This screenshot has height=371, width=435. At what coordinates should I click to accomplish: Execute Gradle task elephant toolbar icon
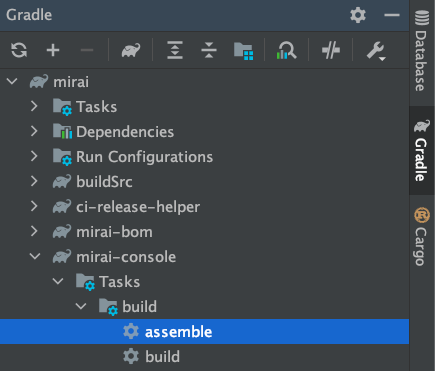tap(131, 50)
